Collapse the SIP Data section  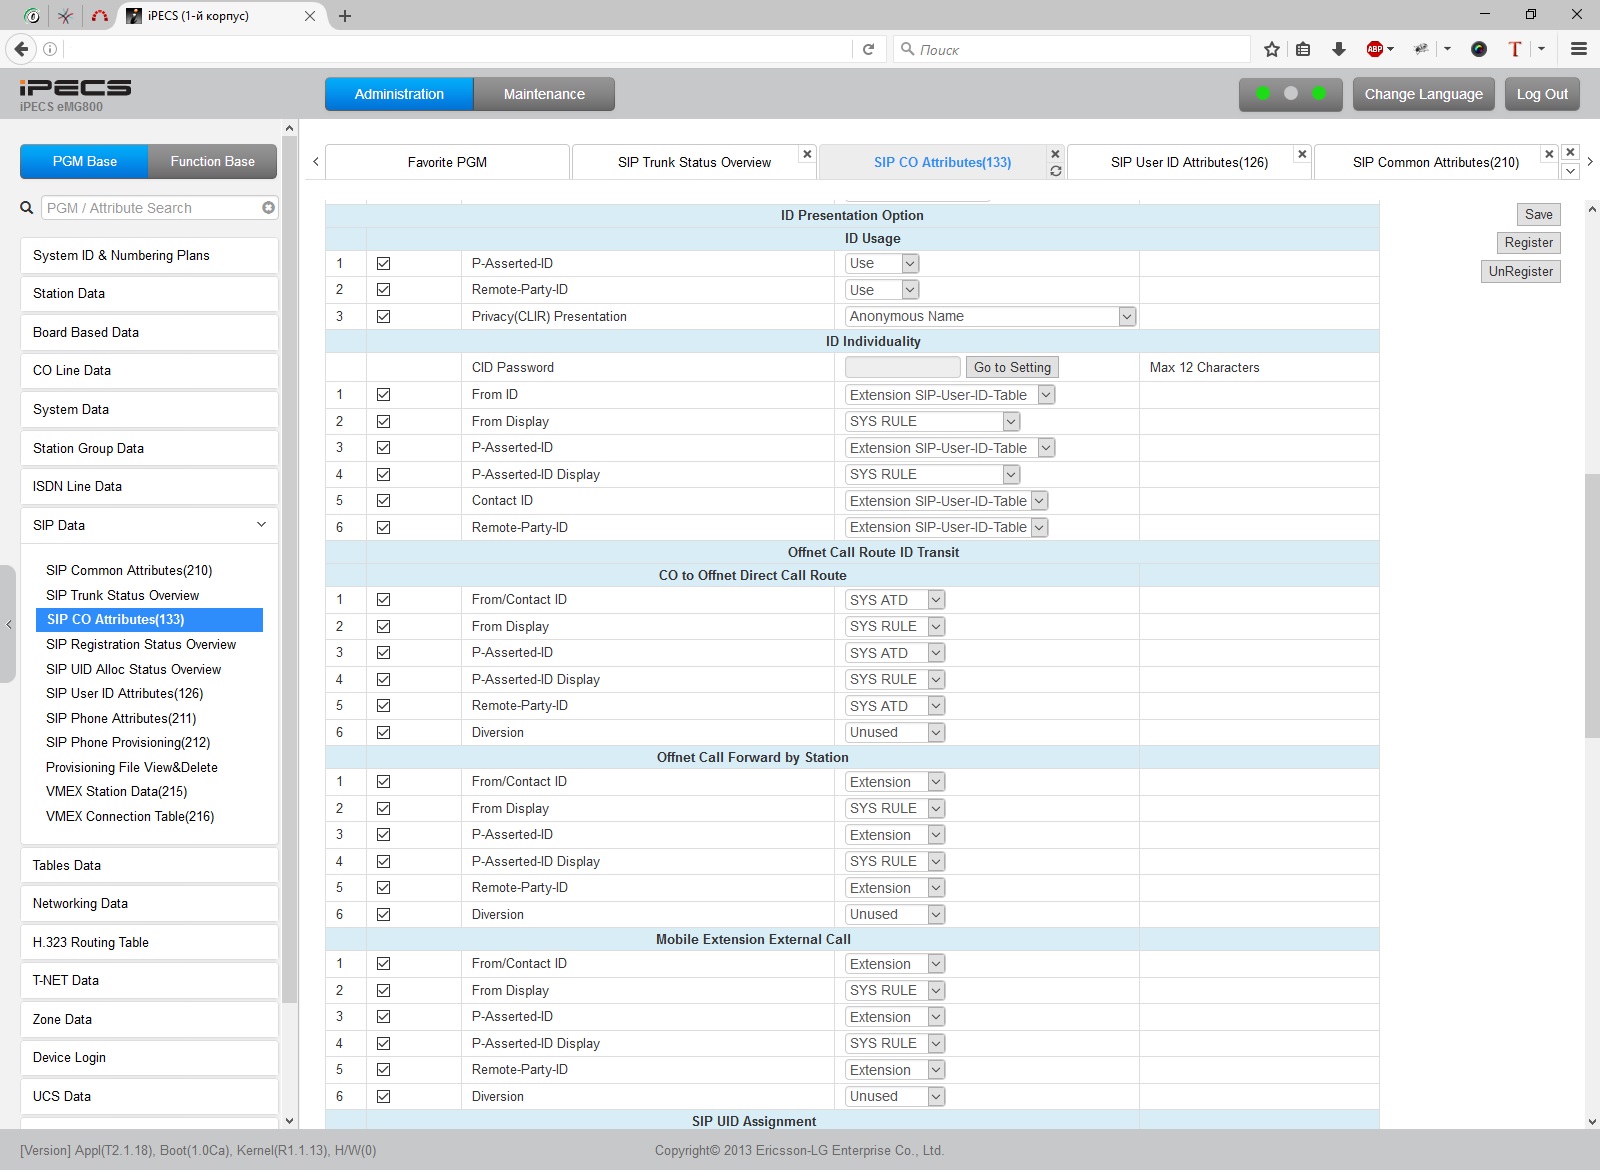(x=261, y=525)
